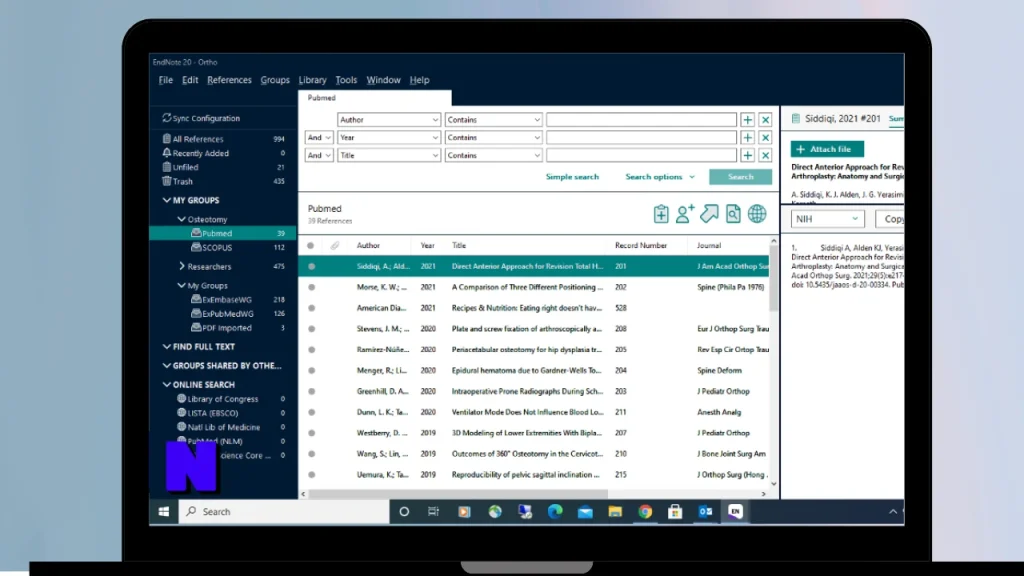This screenshot has width=1024, height=576.
Task: Click the Add to Group clipboard icon
Action: coord(661,214)
